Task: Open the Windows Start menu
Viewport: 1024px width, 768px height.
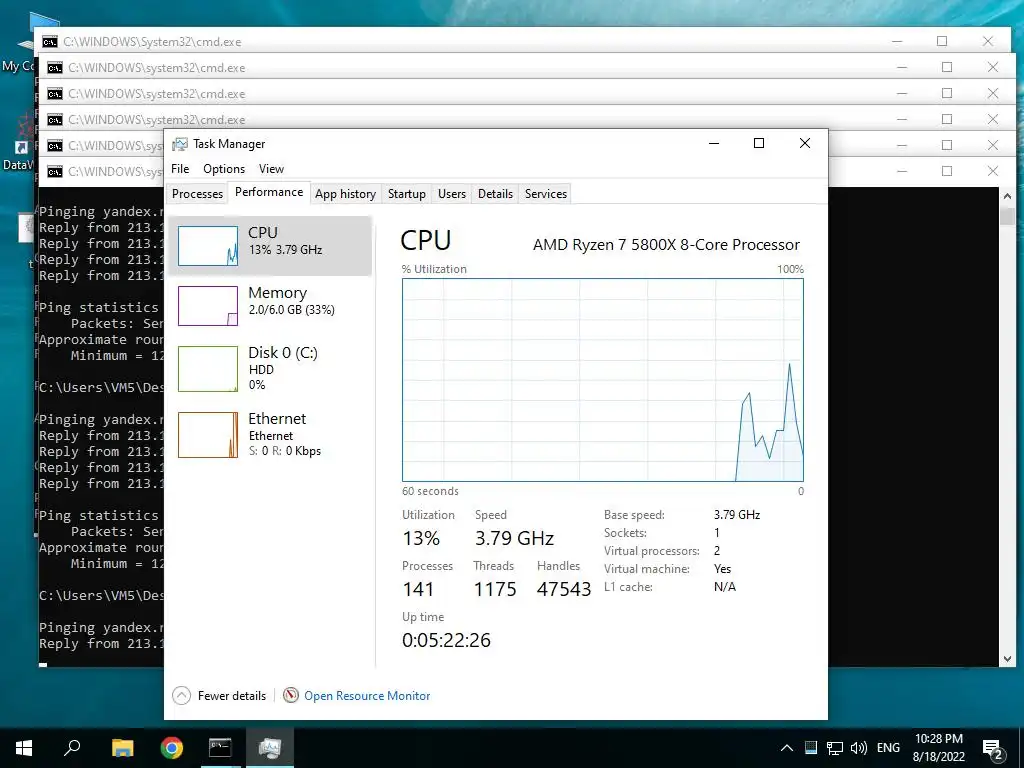Action: pyautogui.click(x=24, y=748)
